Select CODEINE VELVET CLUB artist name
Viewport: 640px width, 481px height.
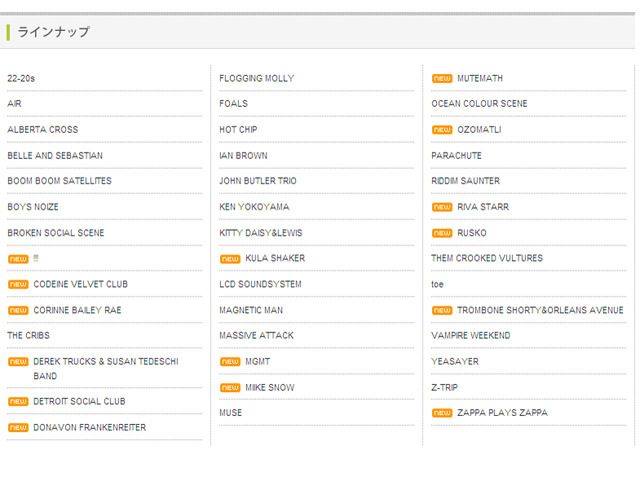pyautogui.click(x=80, y=284)
